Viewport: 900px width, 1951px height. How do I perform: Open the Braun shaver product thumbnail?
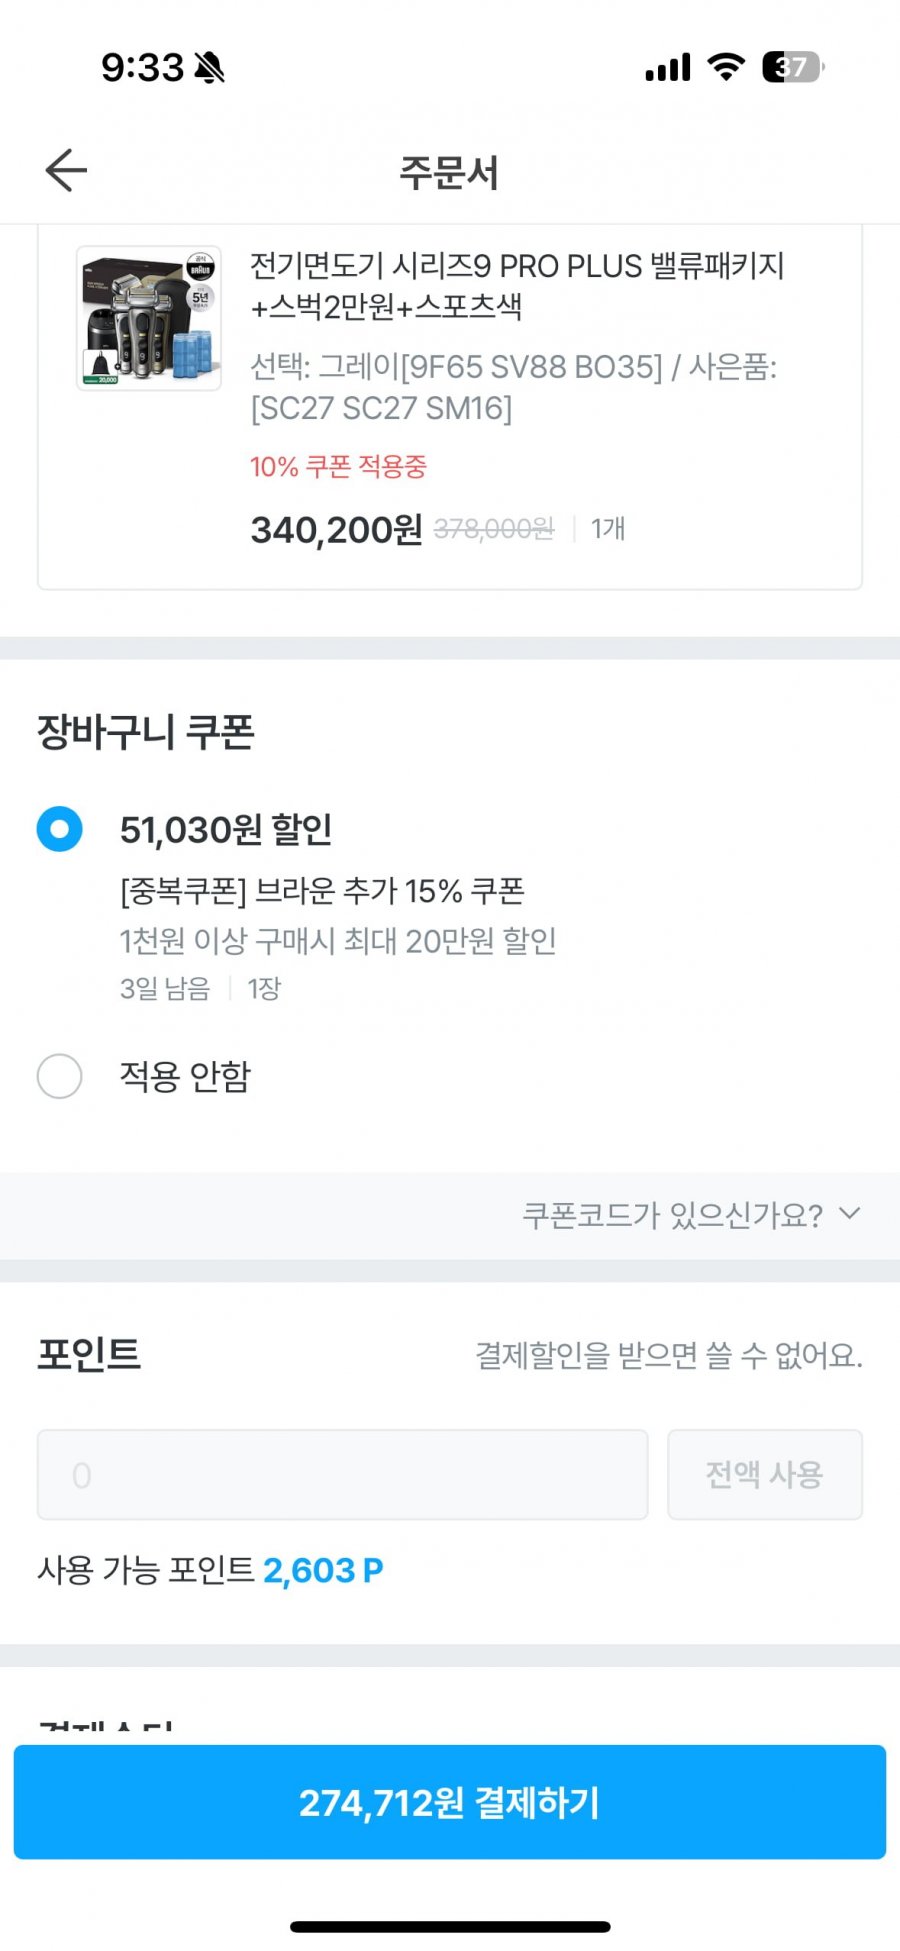(149, 318)
